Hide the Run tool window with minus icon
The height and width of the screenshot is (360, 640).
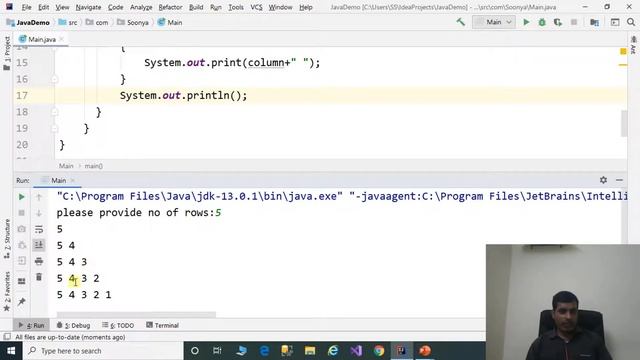(x=619, y=180)
